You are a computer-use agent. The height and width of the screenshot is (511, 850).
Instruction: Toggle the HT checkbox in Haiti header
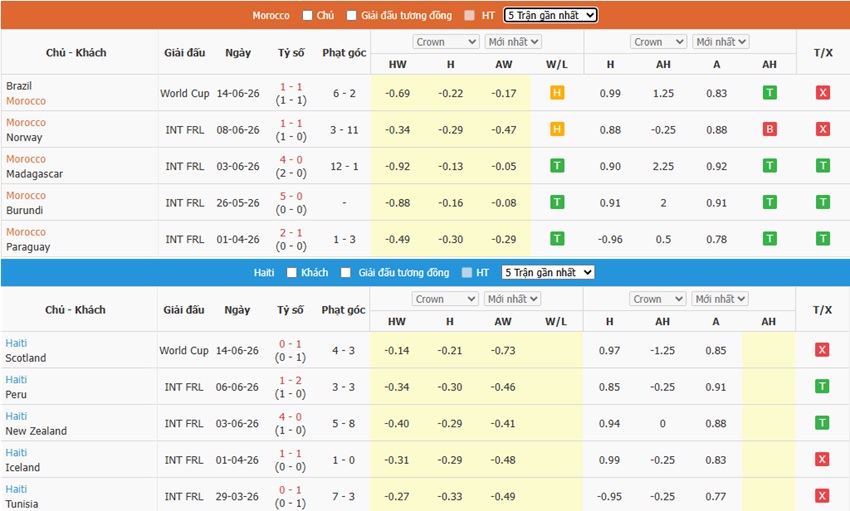(x=467, y=273)
